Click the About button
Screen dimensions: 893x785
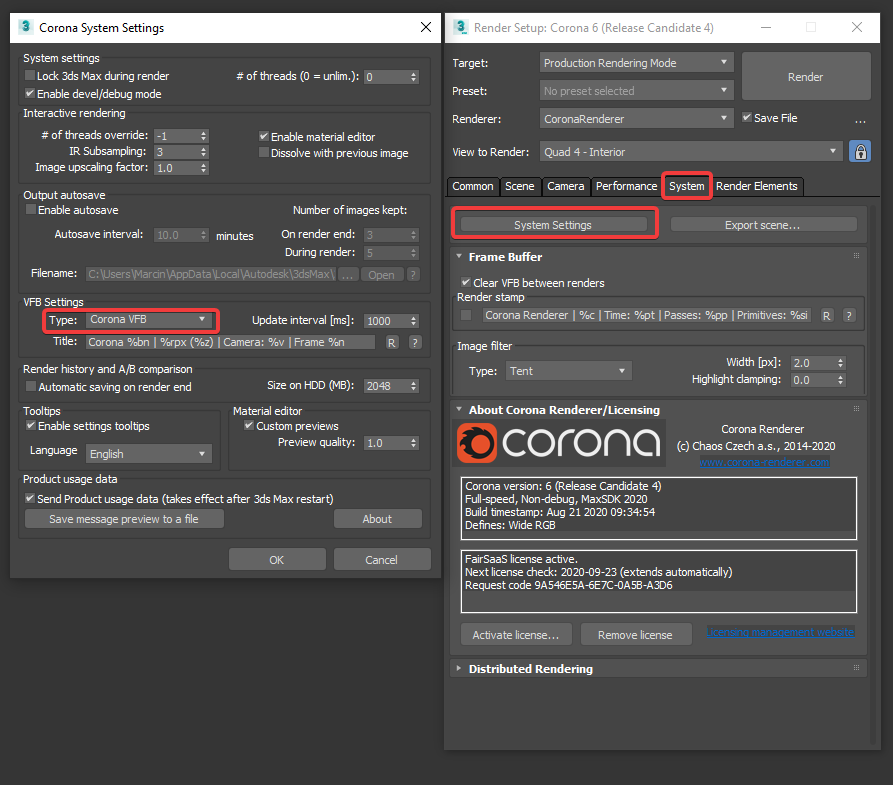(378, 519)
